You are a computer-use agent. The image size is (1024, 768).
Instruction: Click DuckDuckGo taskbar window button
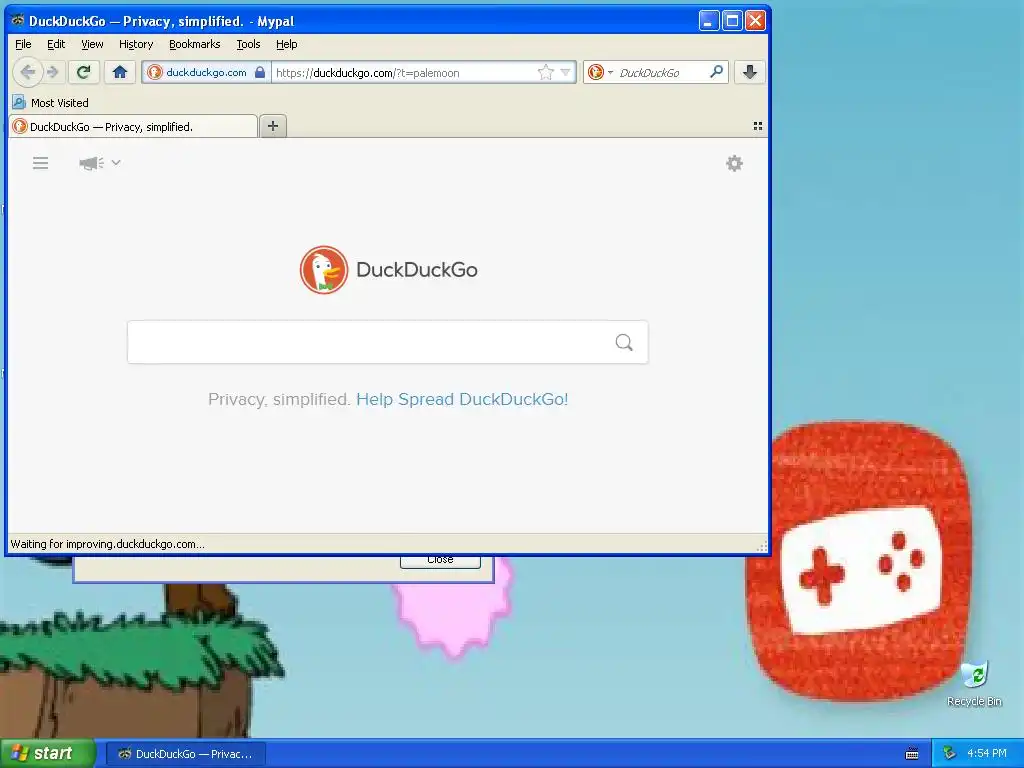tap(185, 754)
